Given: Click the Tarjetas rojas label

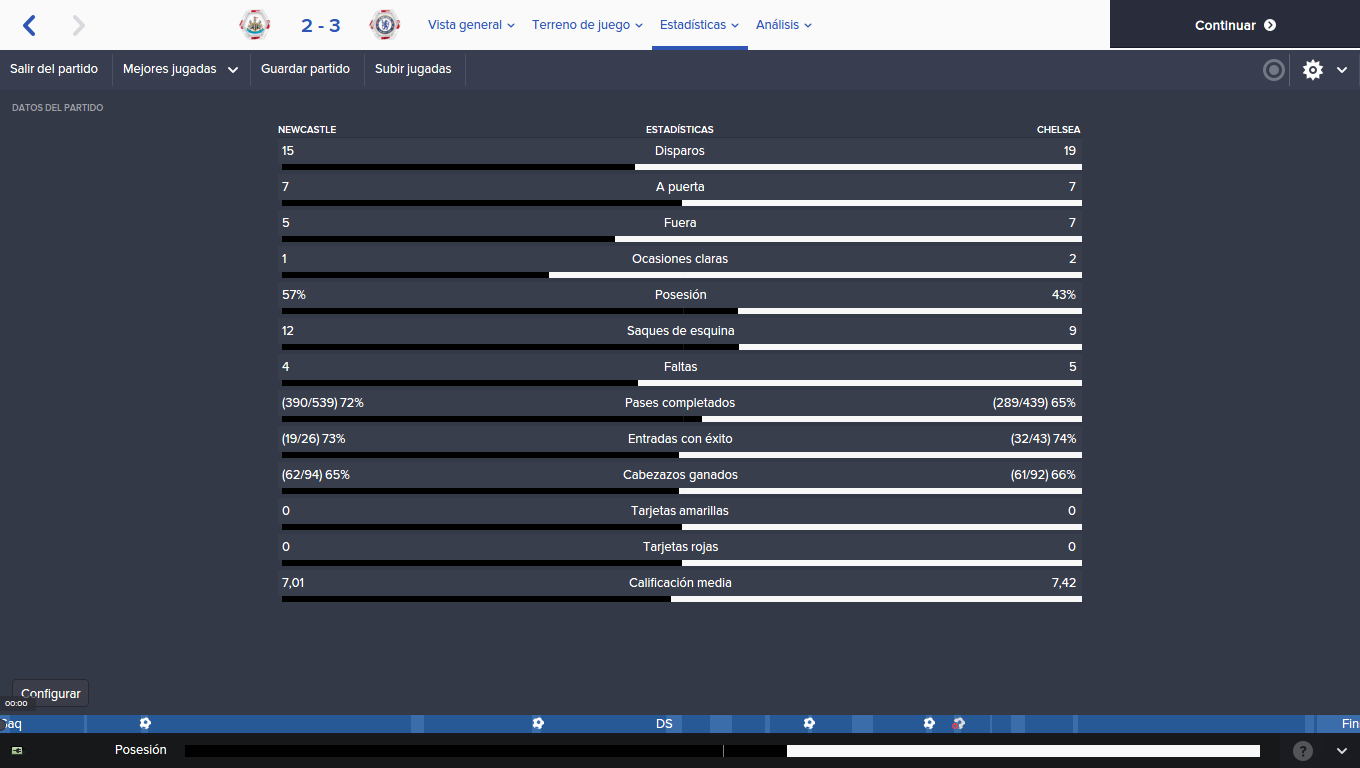Looking at the screenshot, I should point(680,547).
